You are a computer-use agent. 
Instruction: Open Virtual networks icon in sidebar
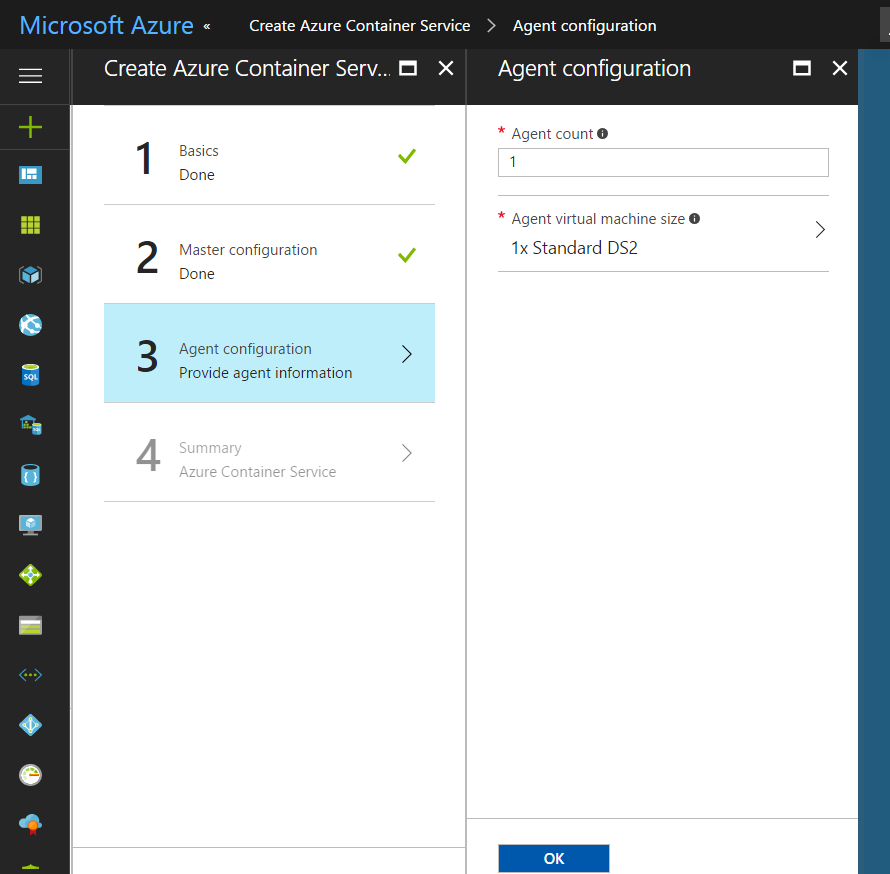pos(31,675)
